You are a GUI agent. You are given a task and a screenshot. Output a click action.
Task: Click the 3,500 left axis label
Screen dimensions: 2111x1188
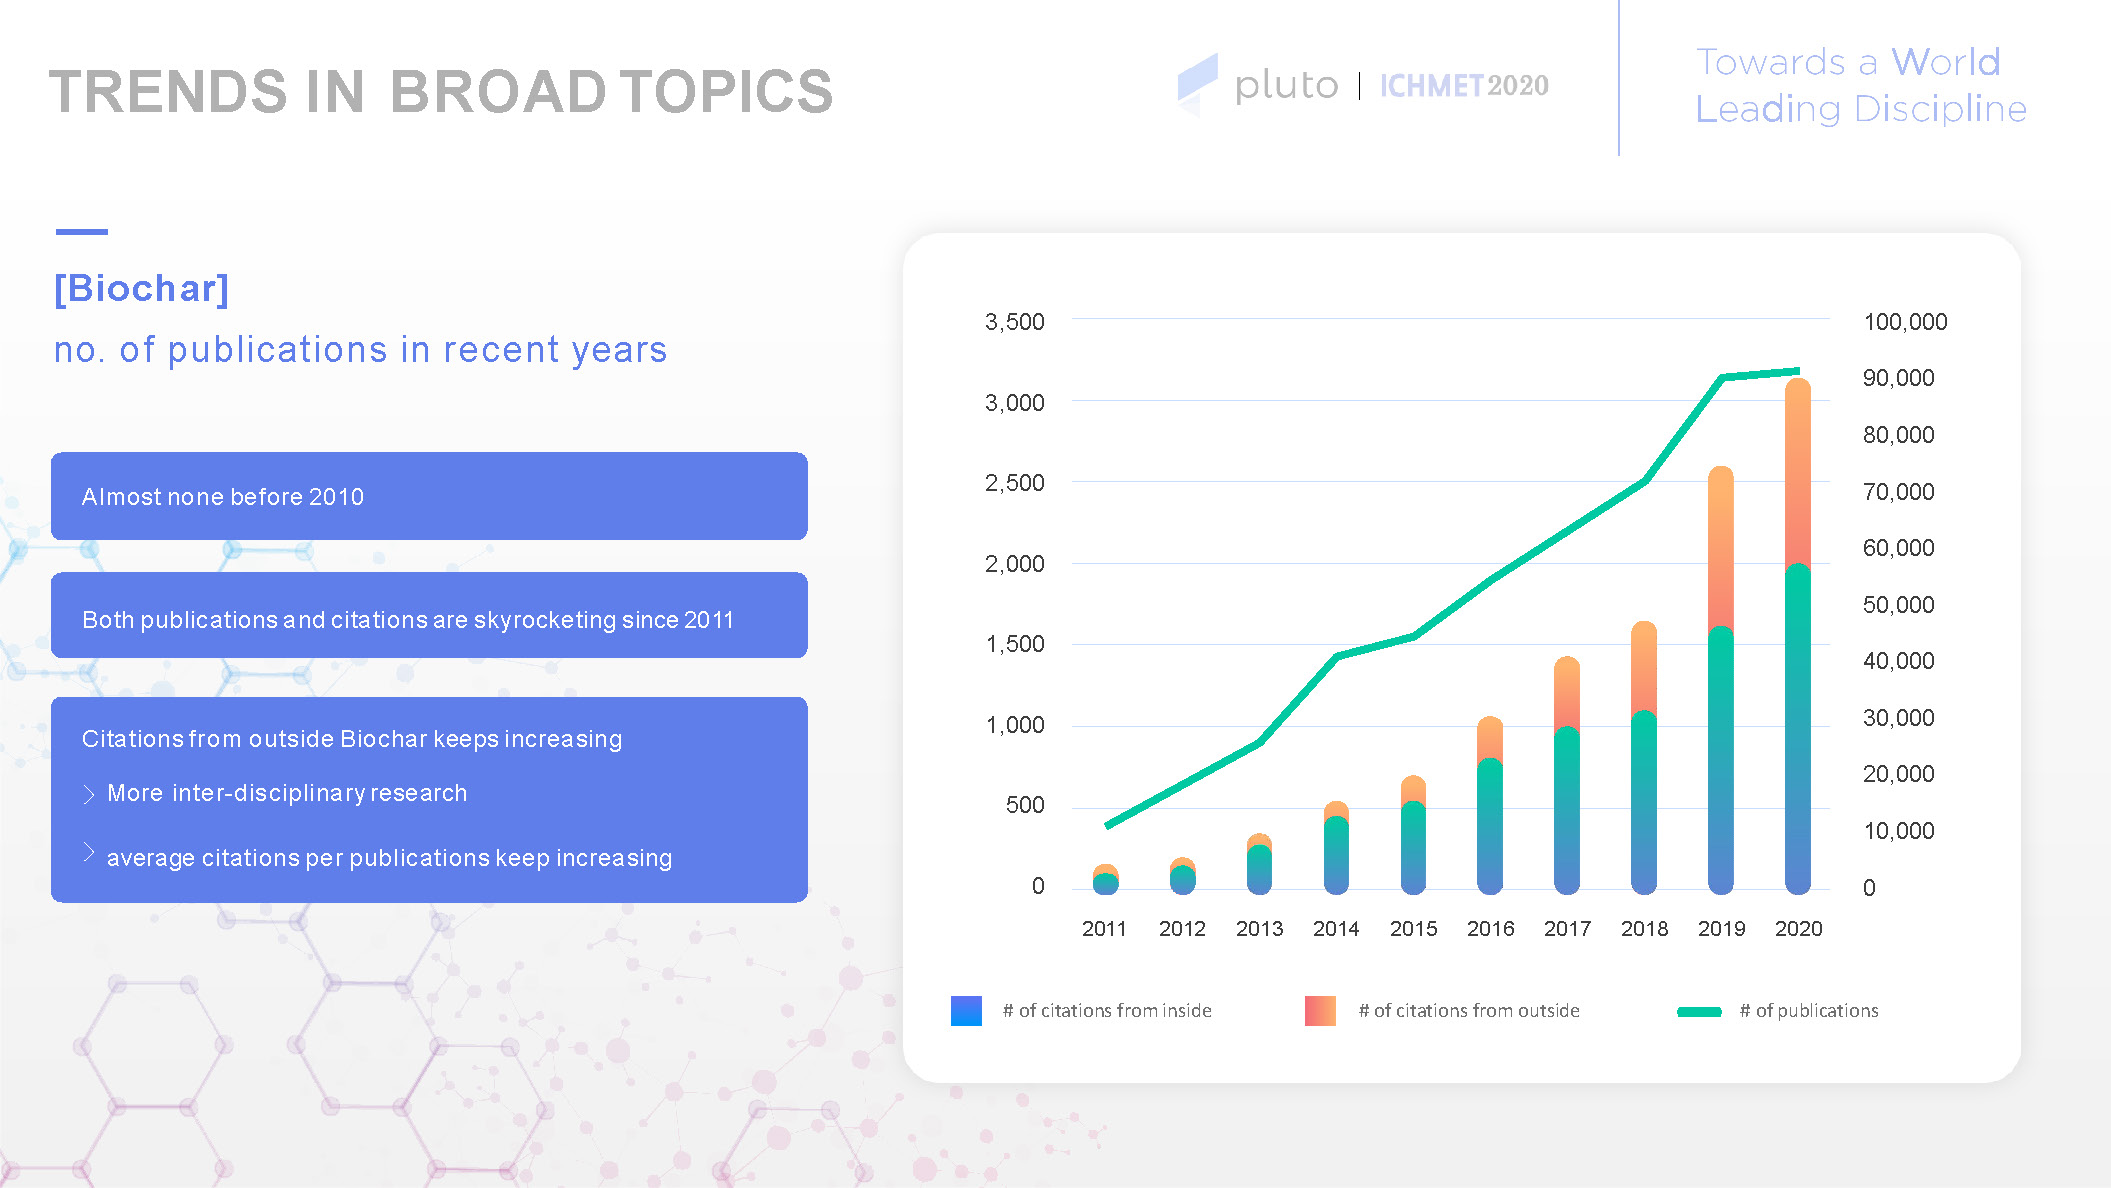click(1014, 322)
